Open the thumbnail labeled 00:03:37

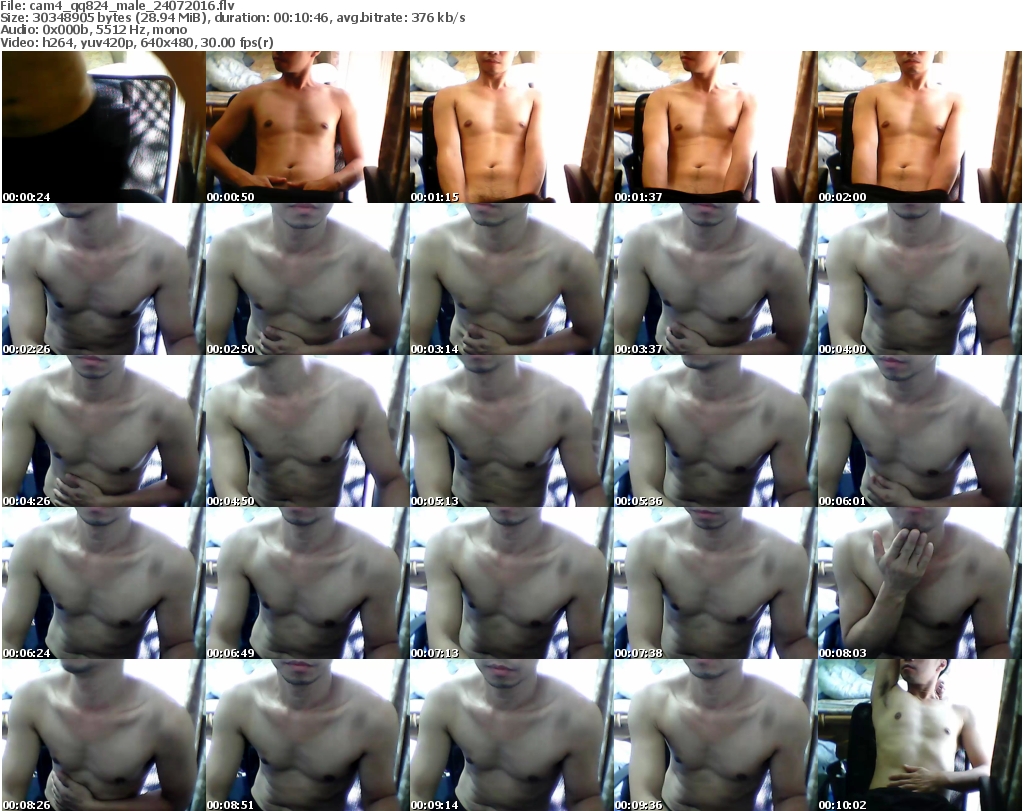(715, 279)
